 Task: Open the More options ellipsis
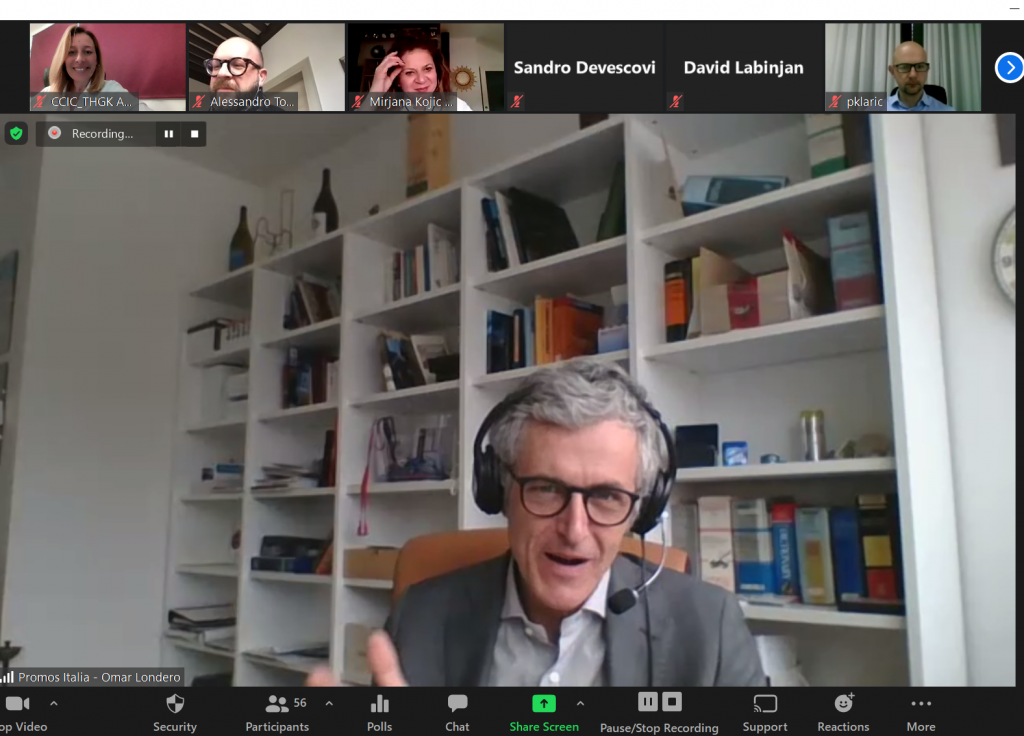tap(921, 712)
